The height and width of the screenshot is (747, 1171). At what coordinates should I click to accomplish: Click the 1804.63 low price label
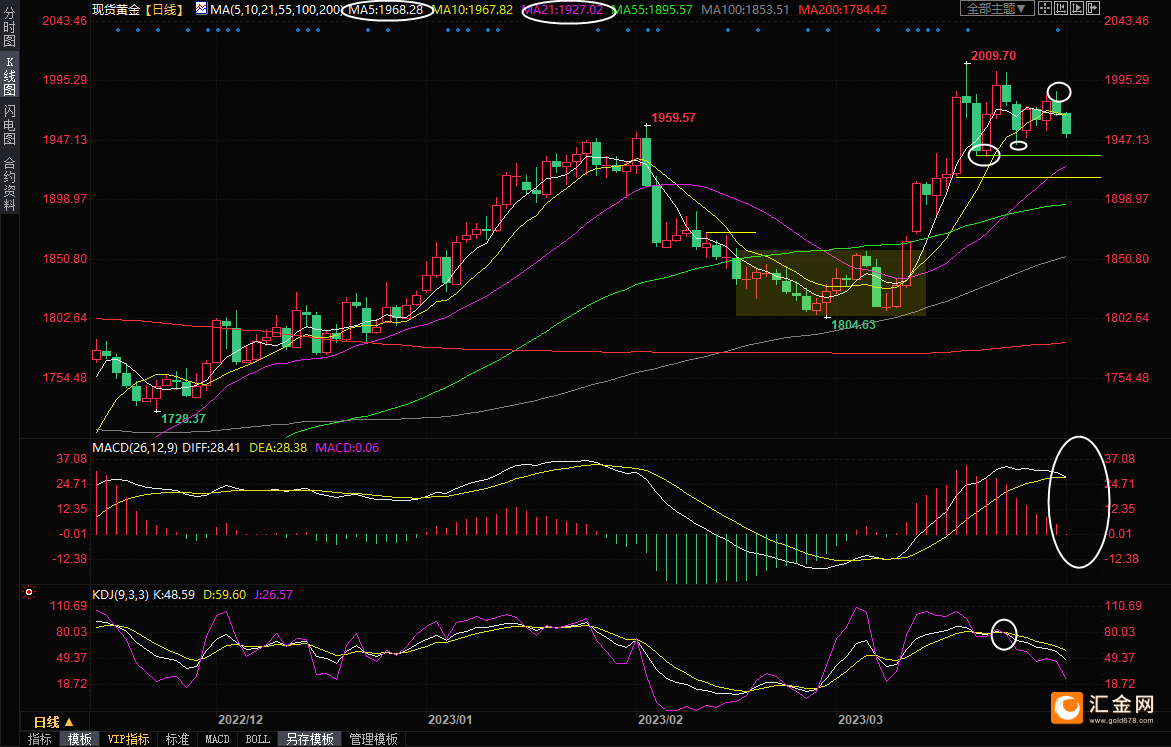pos(854,325)
